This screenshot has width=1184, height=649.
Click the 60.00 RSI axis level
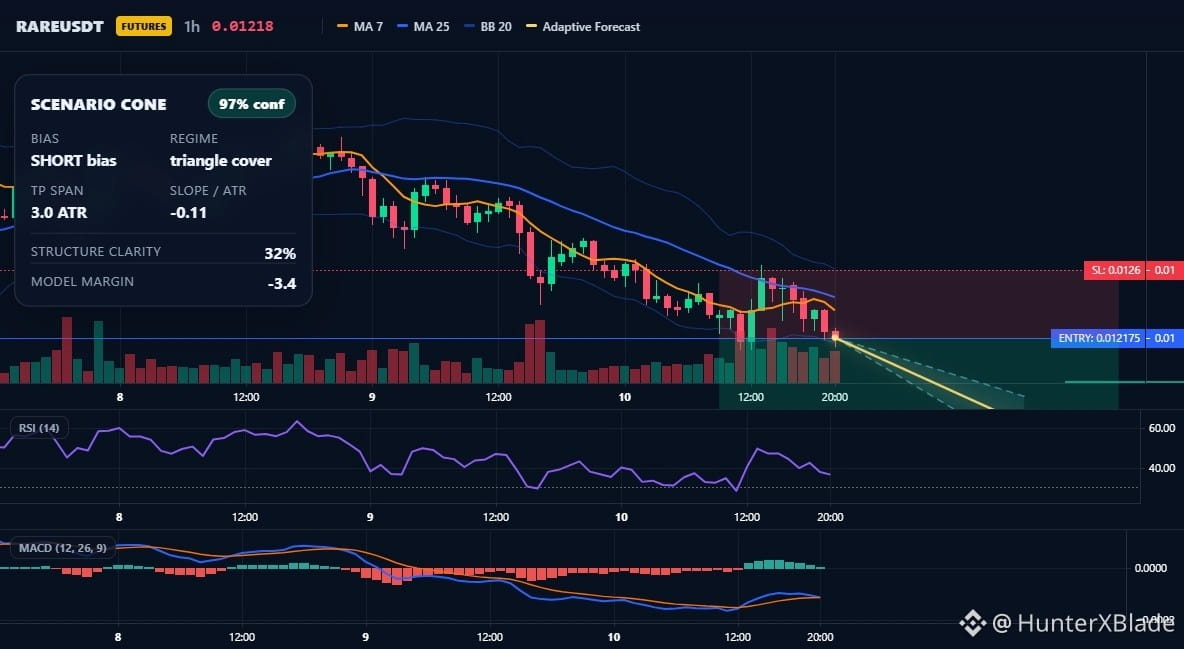coord(1161,428)
